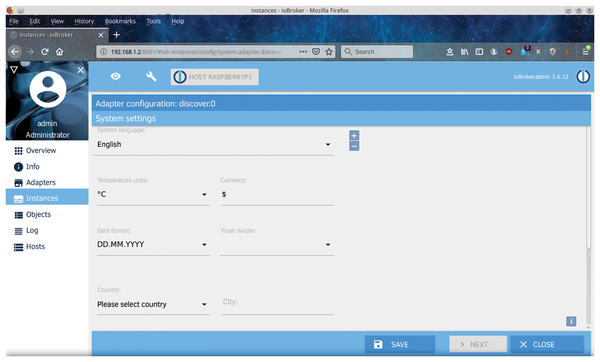Open the View menu

(57, 21)
